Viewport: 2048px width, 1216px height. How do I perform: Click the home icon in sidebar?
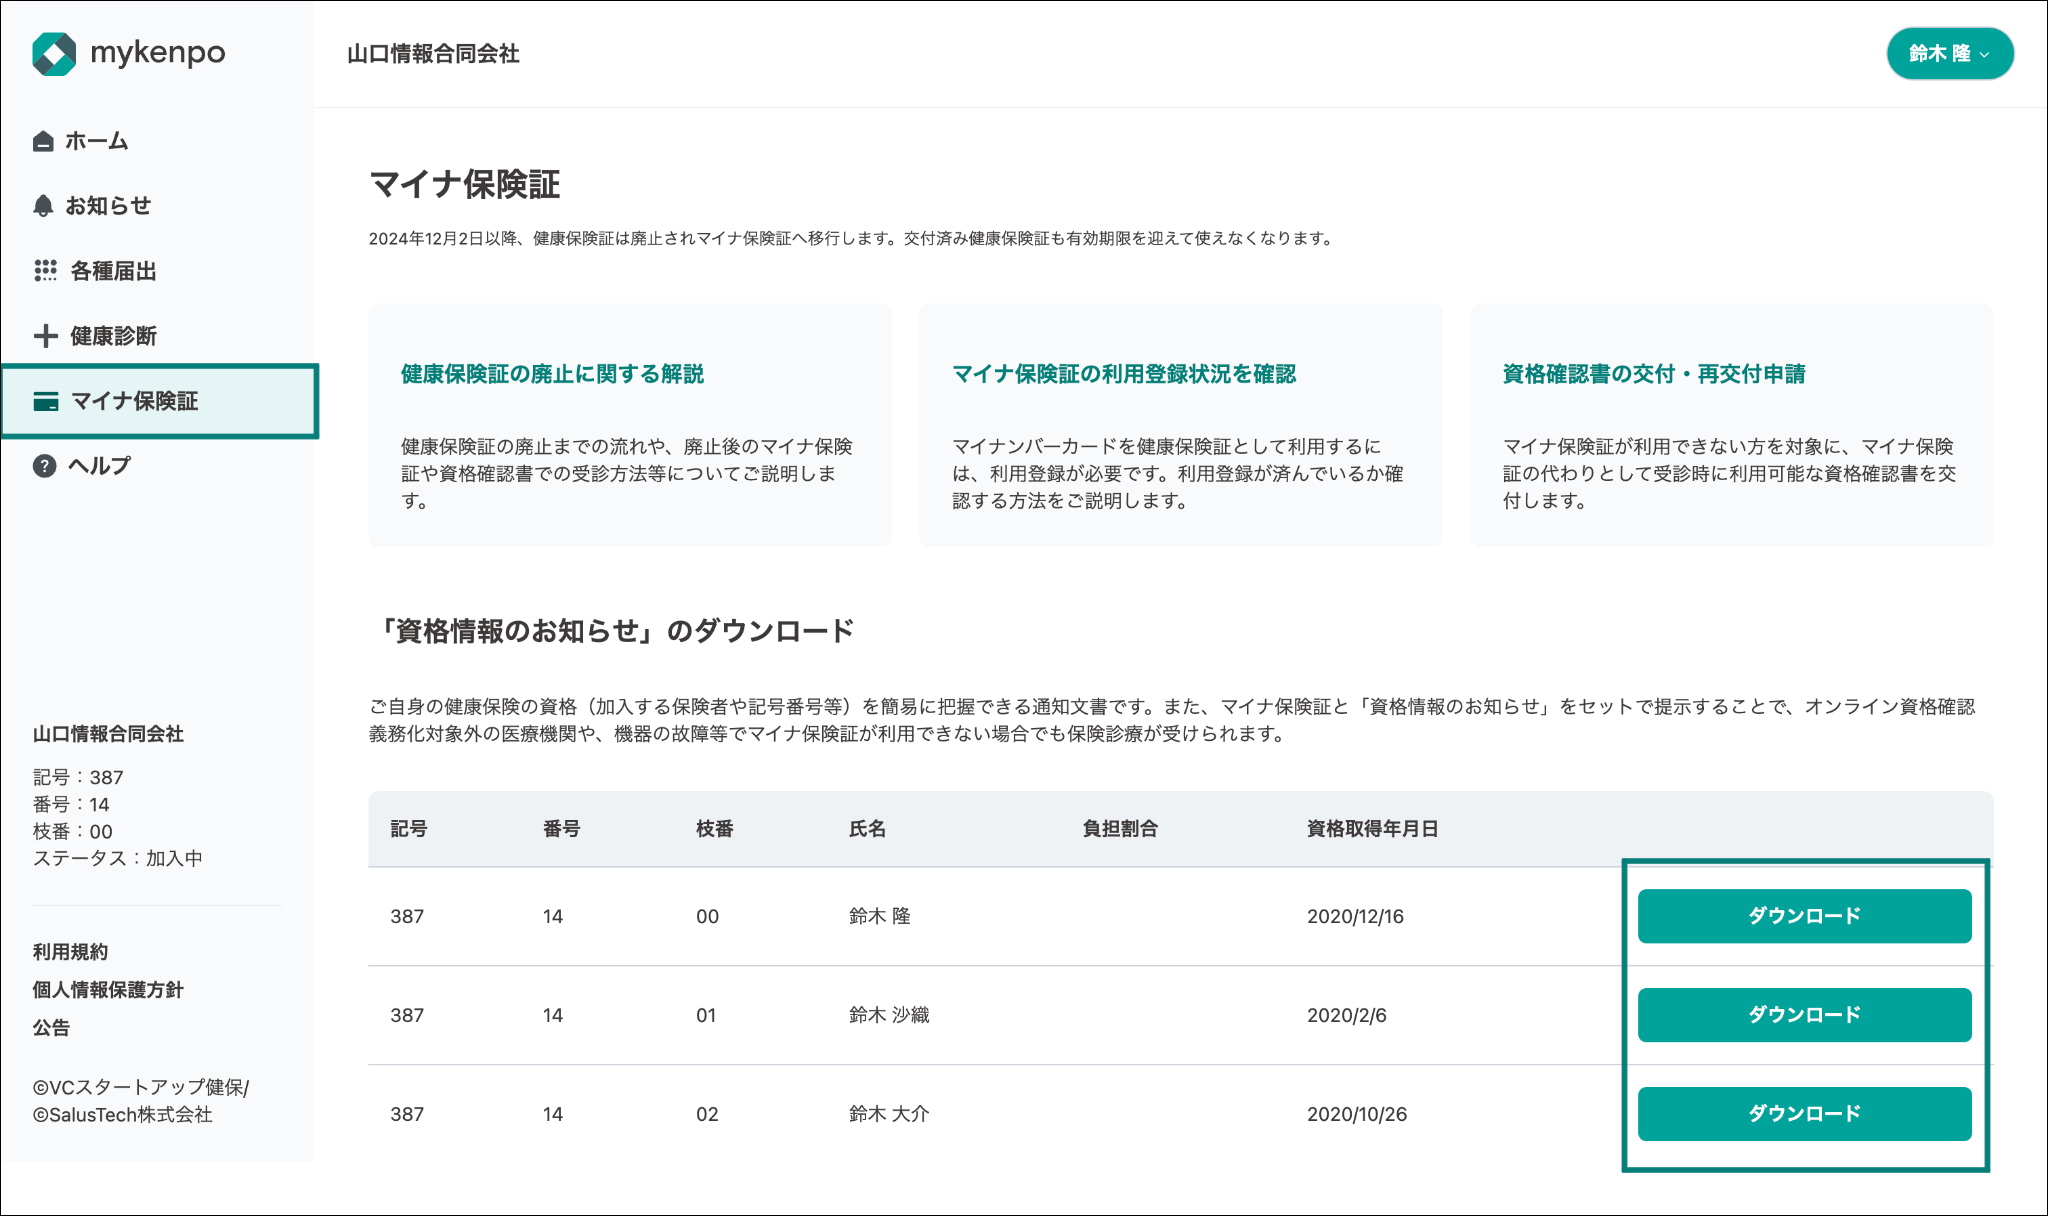[43, 141]
